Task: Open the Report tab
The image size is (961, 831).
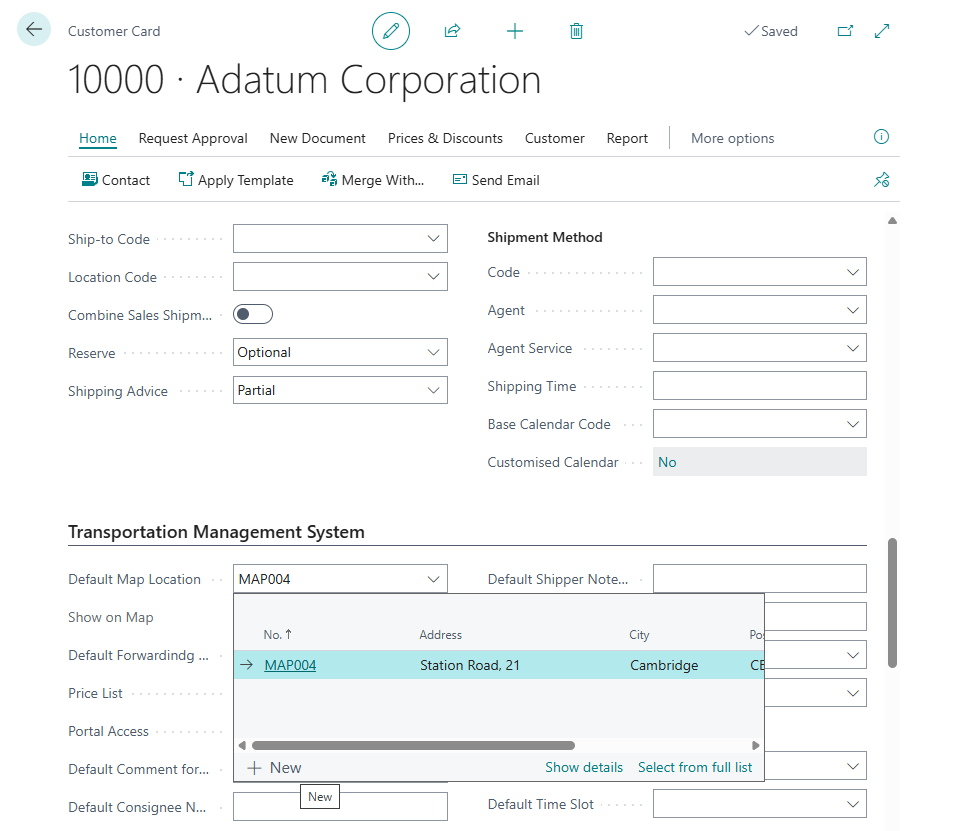Action: [x=627, y=138]
